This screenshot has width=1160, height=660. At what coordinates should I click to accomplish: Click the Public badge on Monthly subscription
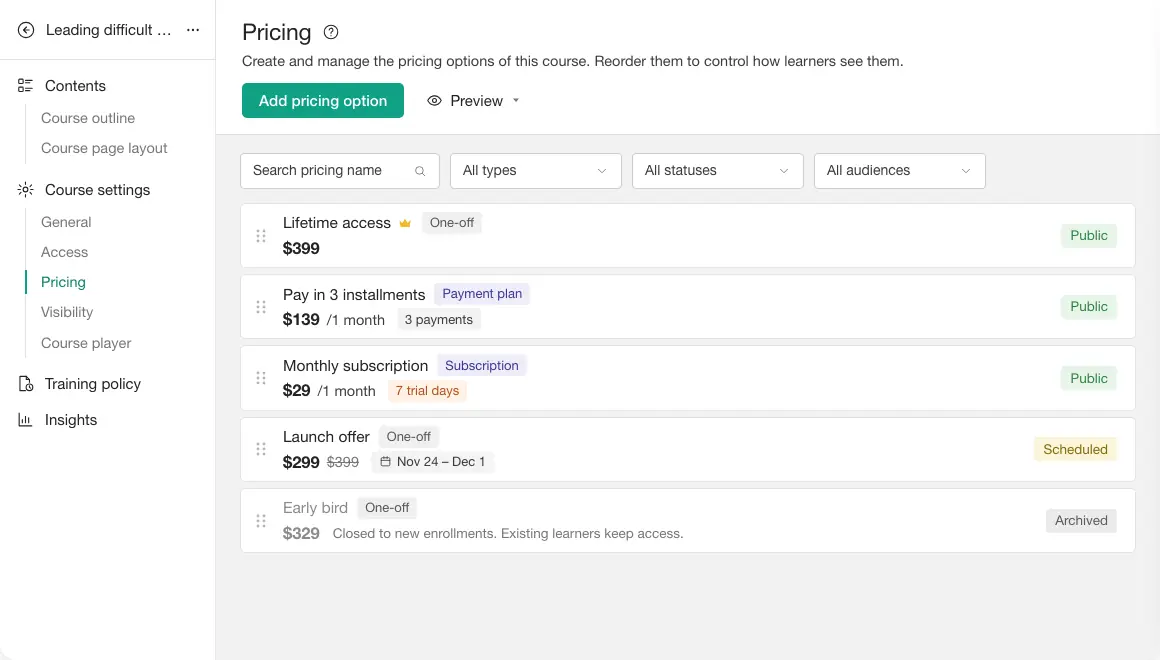pos(1088,378)
